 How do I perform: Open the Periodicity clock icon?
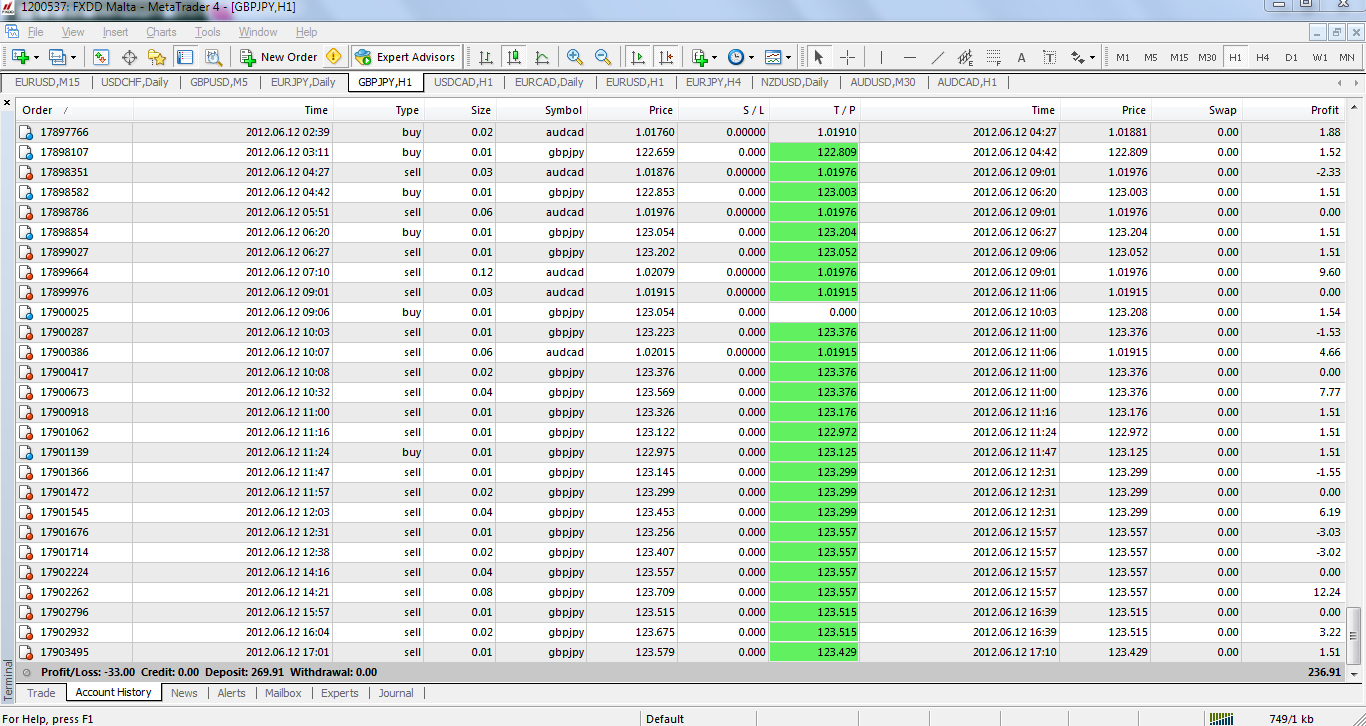[x=735, y=57]
